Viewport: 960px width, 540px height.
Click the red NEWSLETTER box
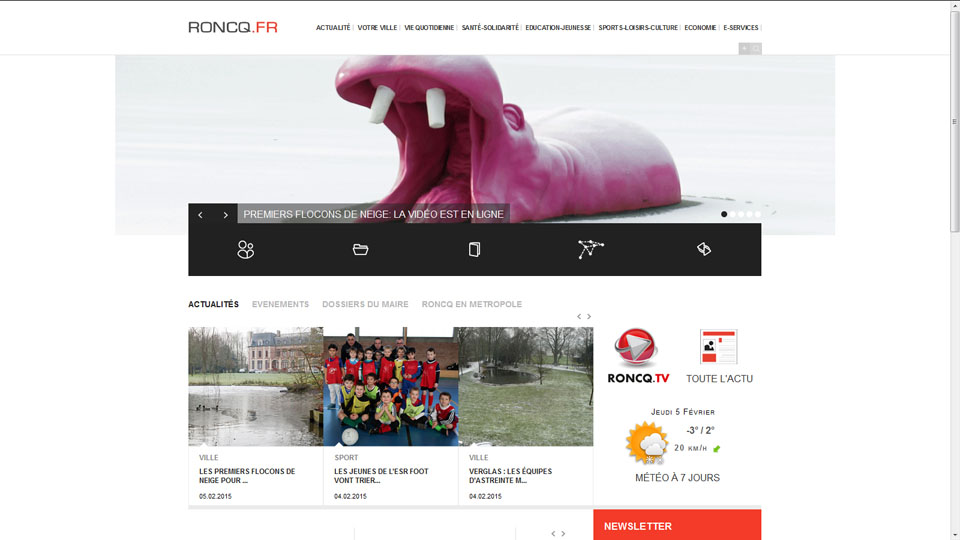coord(677,525)
